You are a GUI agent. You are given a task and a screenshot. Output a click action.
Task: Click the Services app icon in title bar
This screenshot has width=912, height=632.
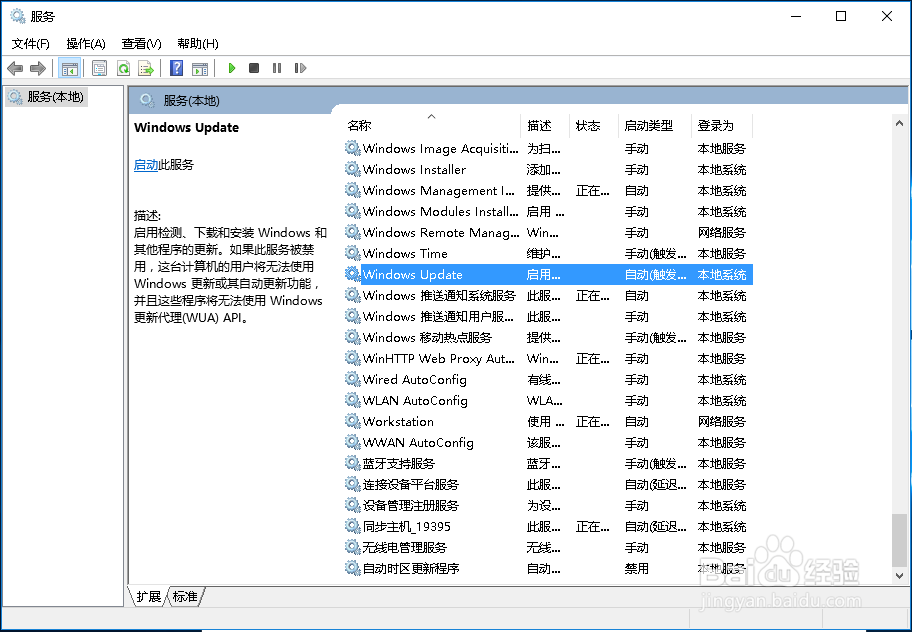(x=18, y=16)
